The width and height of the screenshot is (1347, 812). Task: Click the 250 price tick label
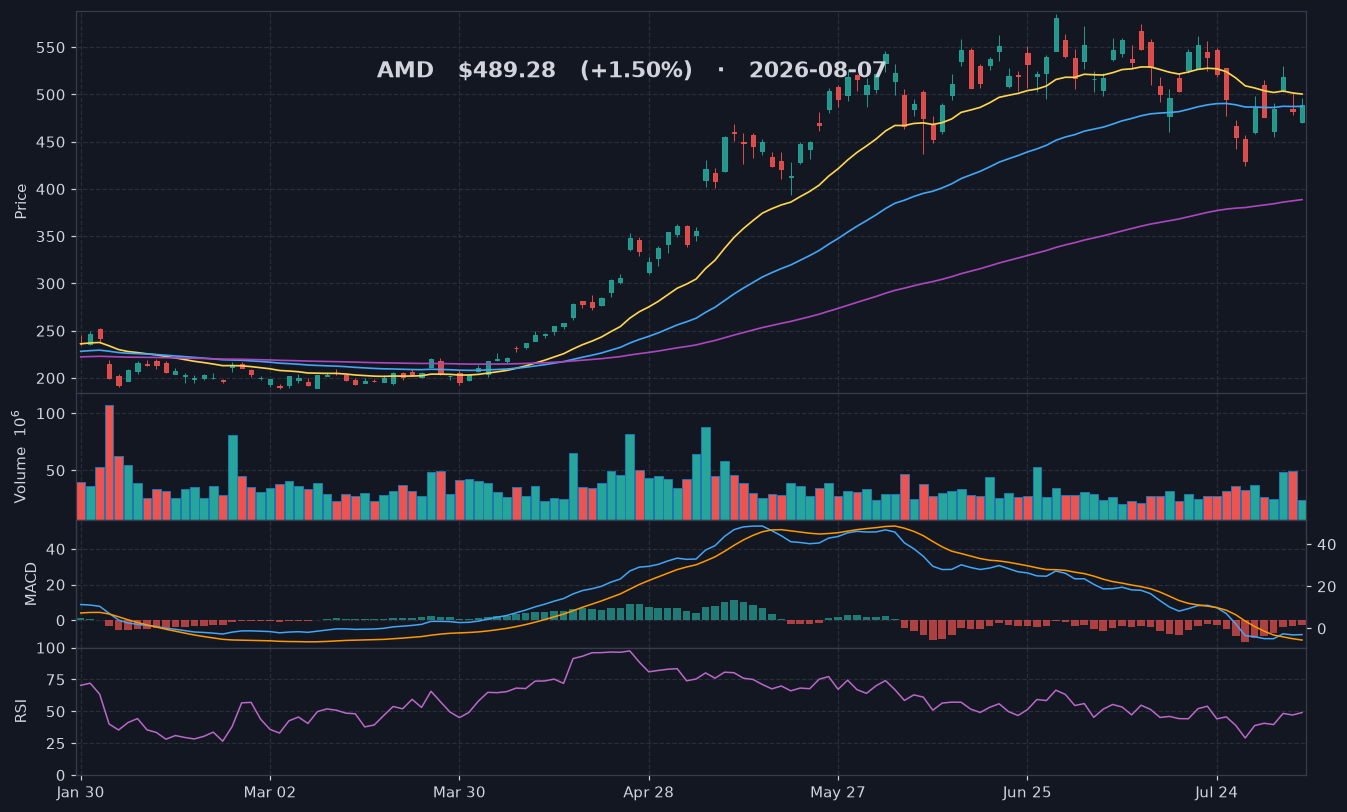click(x=52, y=332)
